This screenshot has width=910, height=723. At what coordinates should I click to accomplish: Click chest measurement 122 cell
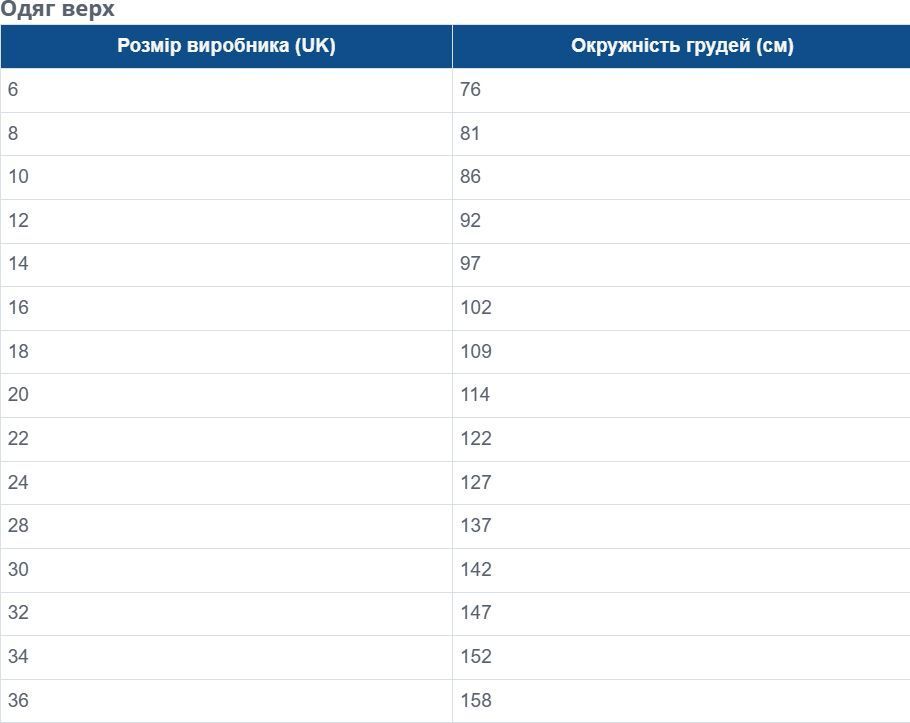[x=476, y=438]
